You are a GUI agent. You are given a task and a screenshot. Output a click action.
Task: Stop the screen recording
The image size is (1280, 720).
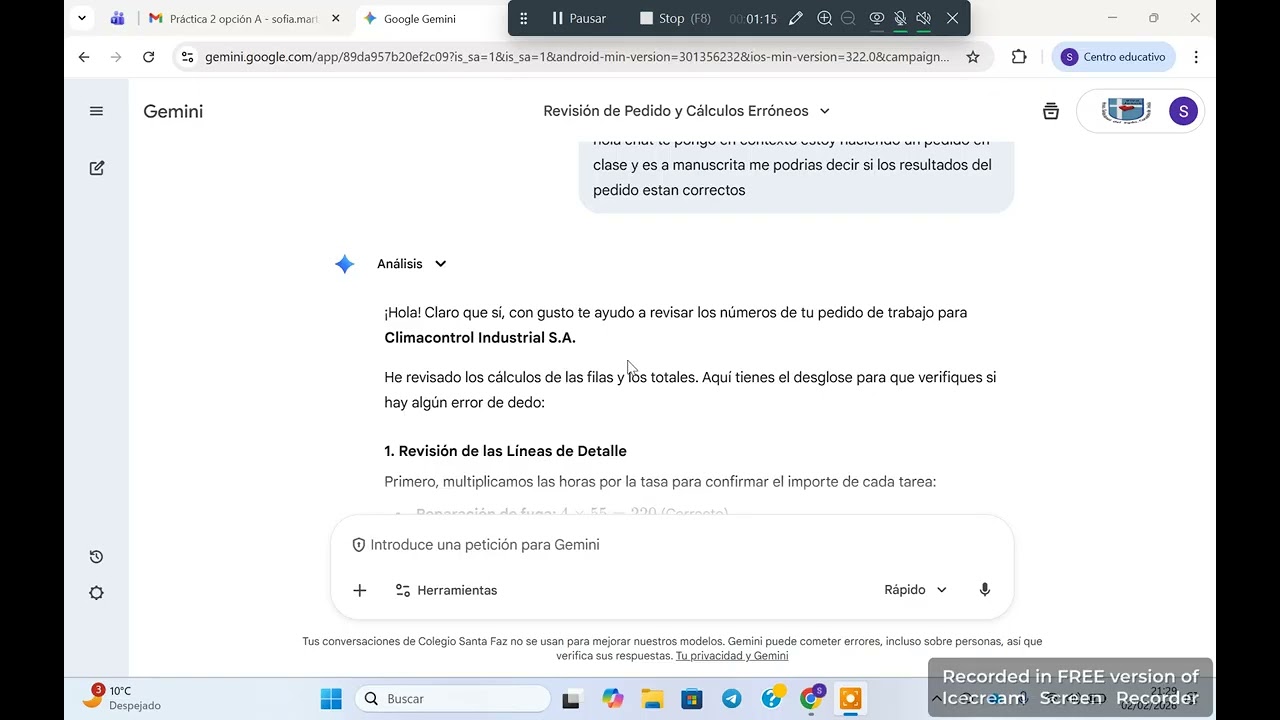(x=676, y=18)
